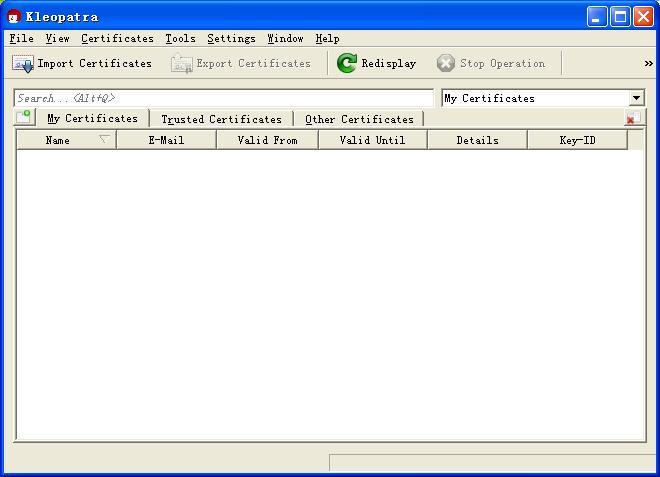
Task: Click the green Redisplay refresh icon
Action: pos(347,63)
